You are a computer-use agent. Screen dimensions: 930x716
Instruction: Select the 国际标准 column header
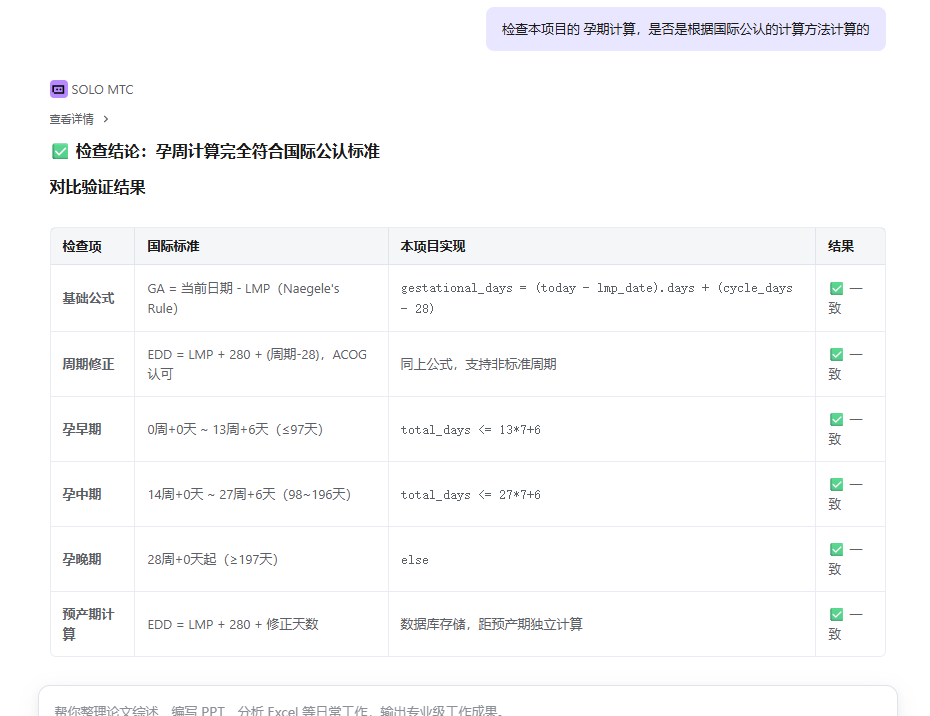click(x=173, y=246)
